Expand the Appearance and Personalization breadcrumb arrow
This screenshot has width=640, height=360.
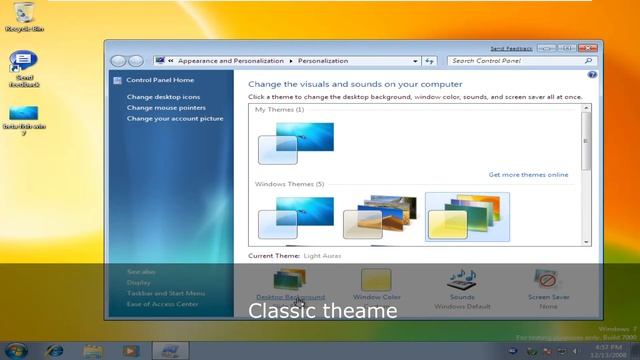click(291, 61)
